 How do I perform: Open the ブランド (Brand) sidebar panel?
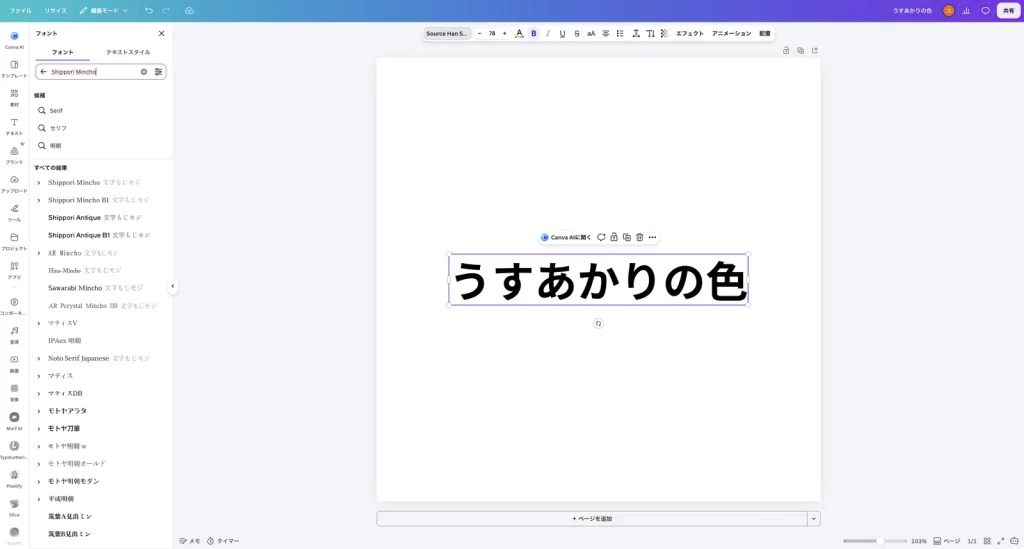14,155
